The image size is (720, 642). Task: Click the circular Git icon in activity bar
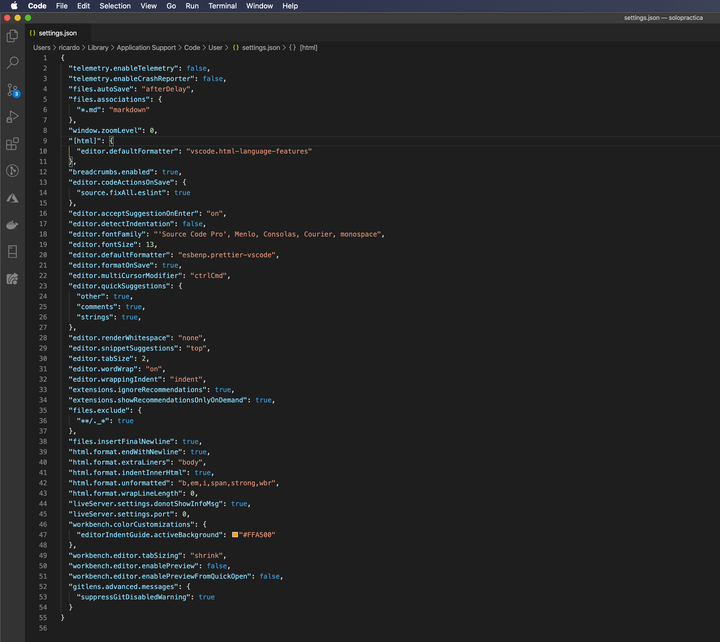tap(13, 171)
